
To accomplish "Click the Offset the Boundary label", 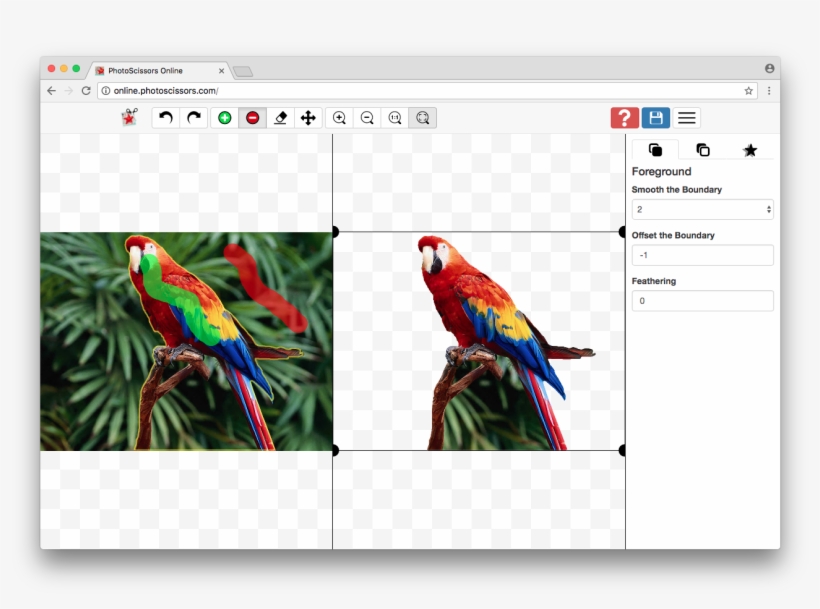I will [673, 235].
